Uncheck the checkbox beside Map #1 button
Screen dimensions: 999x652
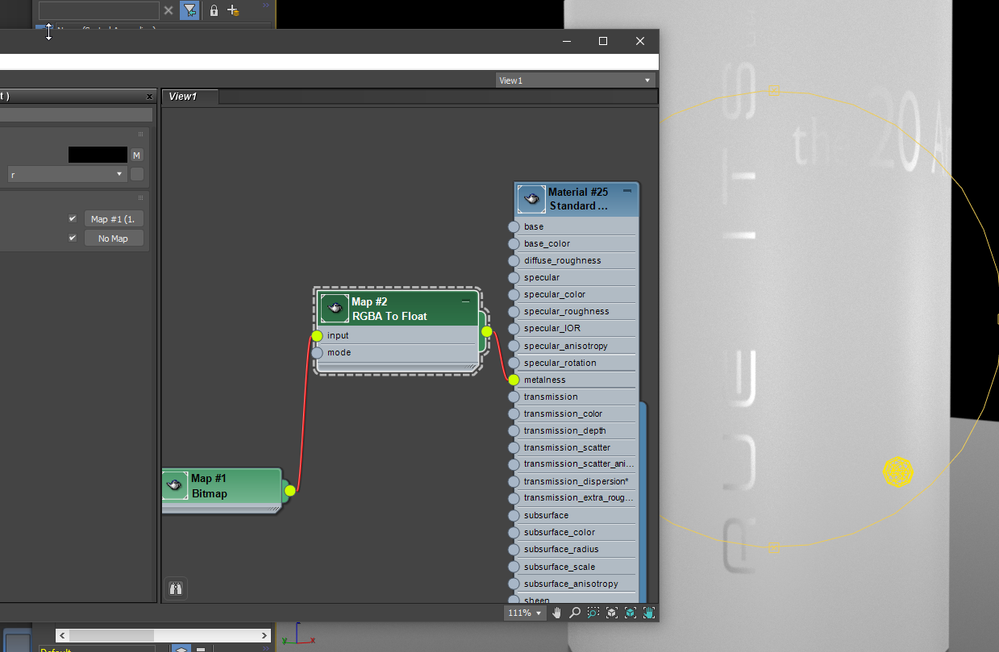point(72,219)
